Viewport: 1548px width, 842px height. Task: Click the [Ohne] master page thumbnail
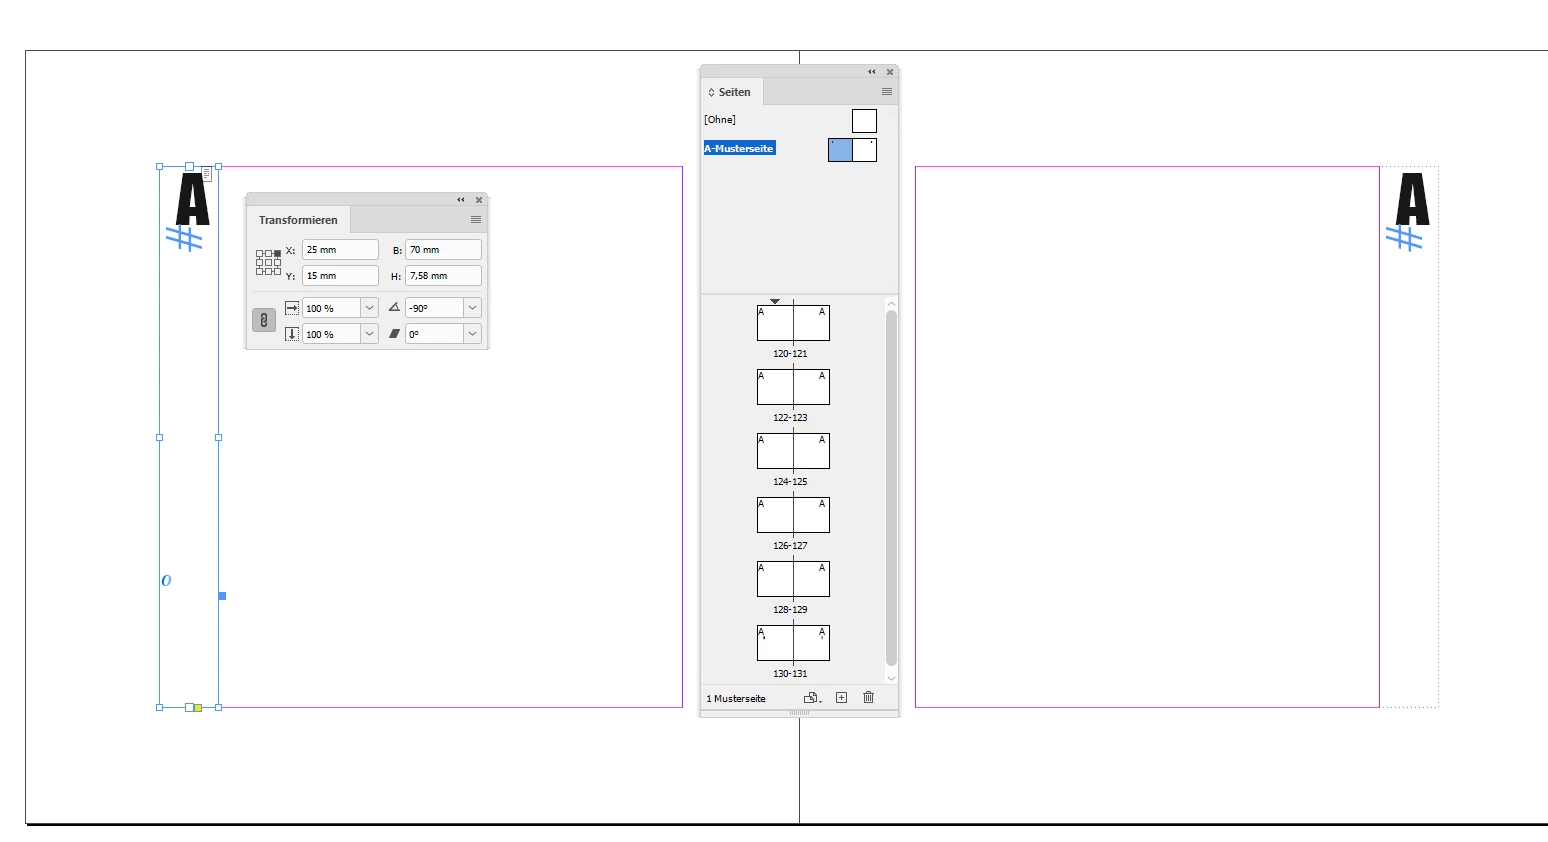click(x=864, y=121)
